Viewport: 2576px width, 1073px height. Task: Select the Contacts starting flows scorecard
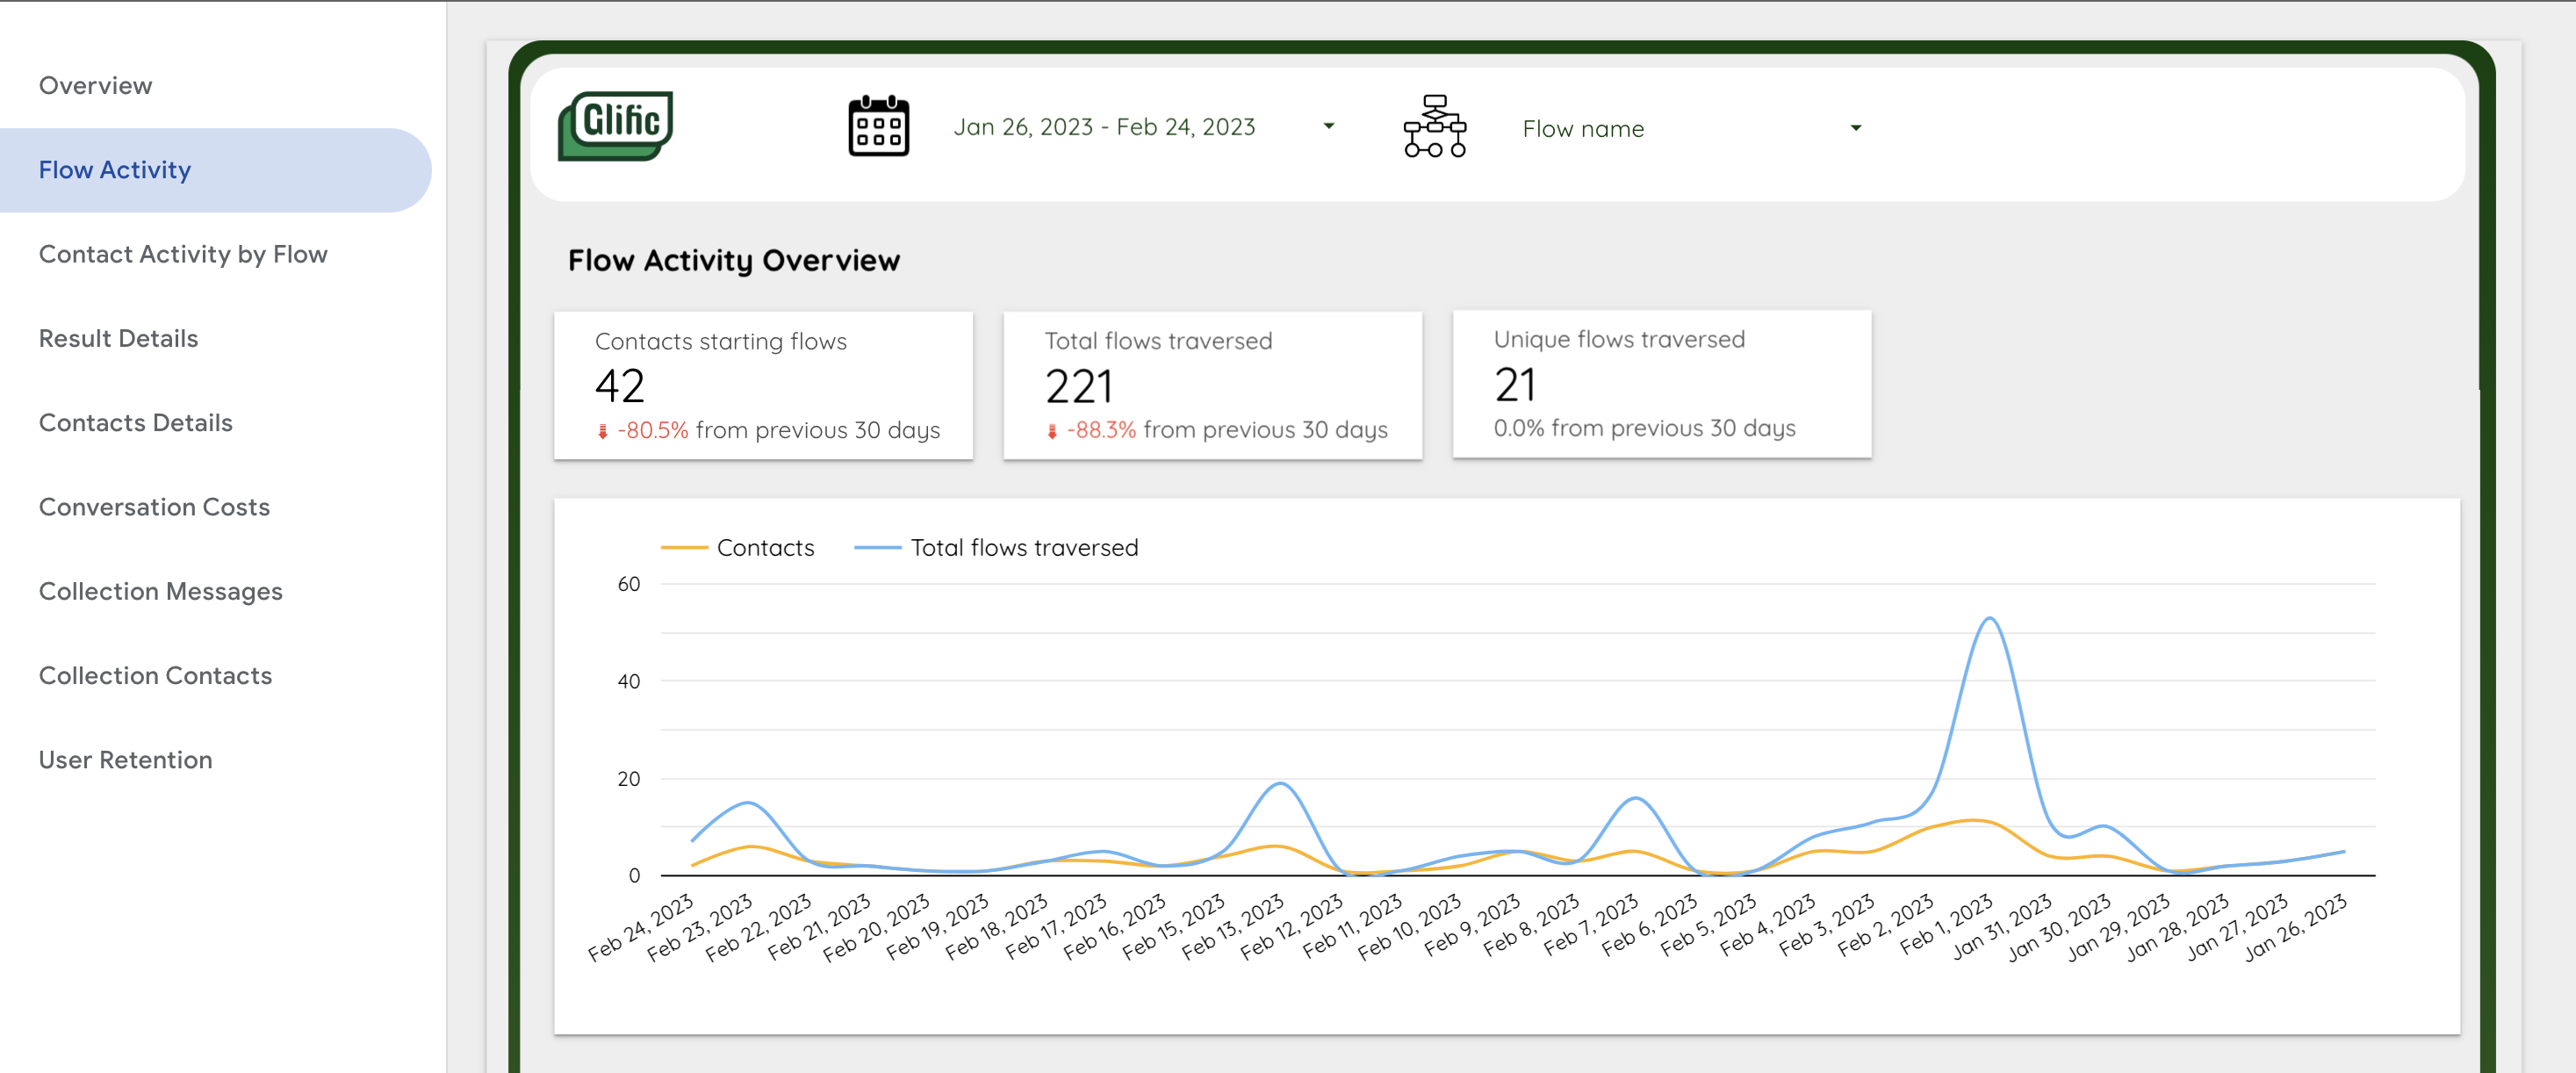(x=763, y=386)
